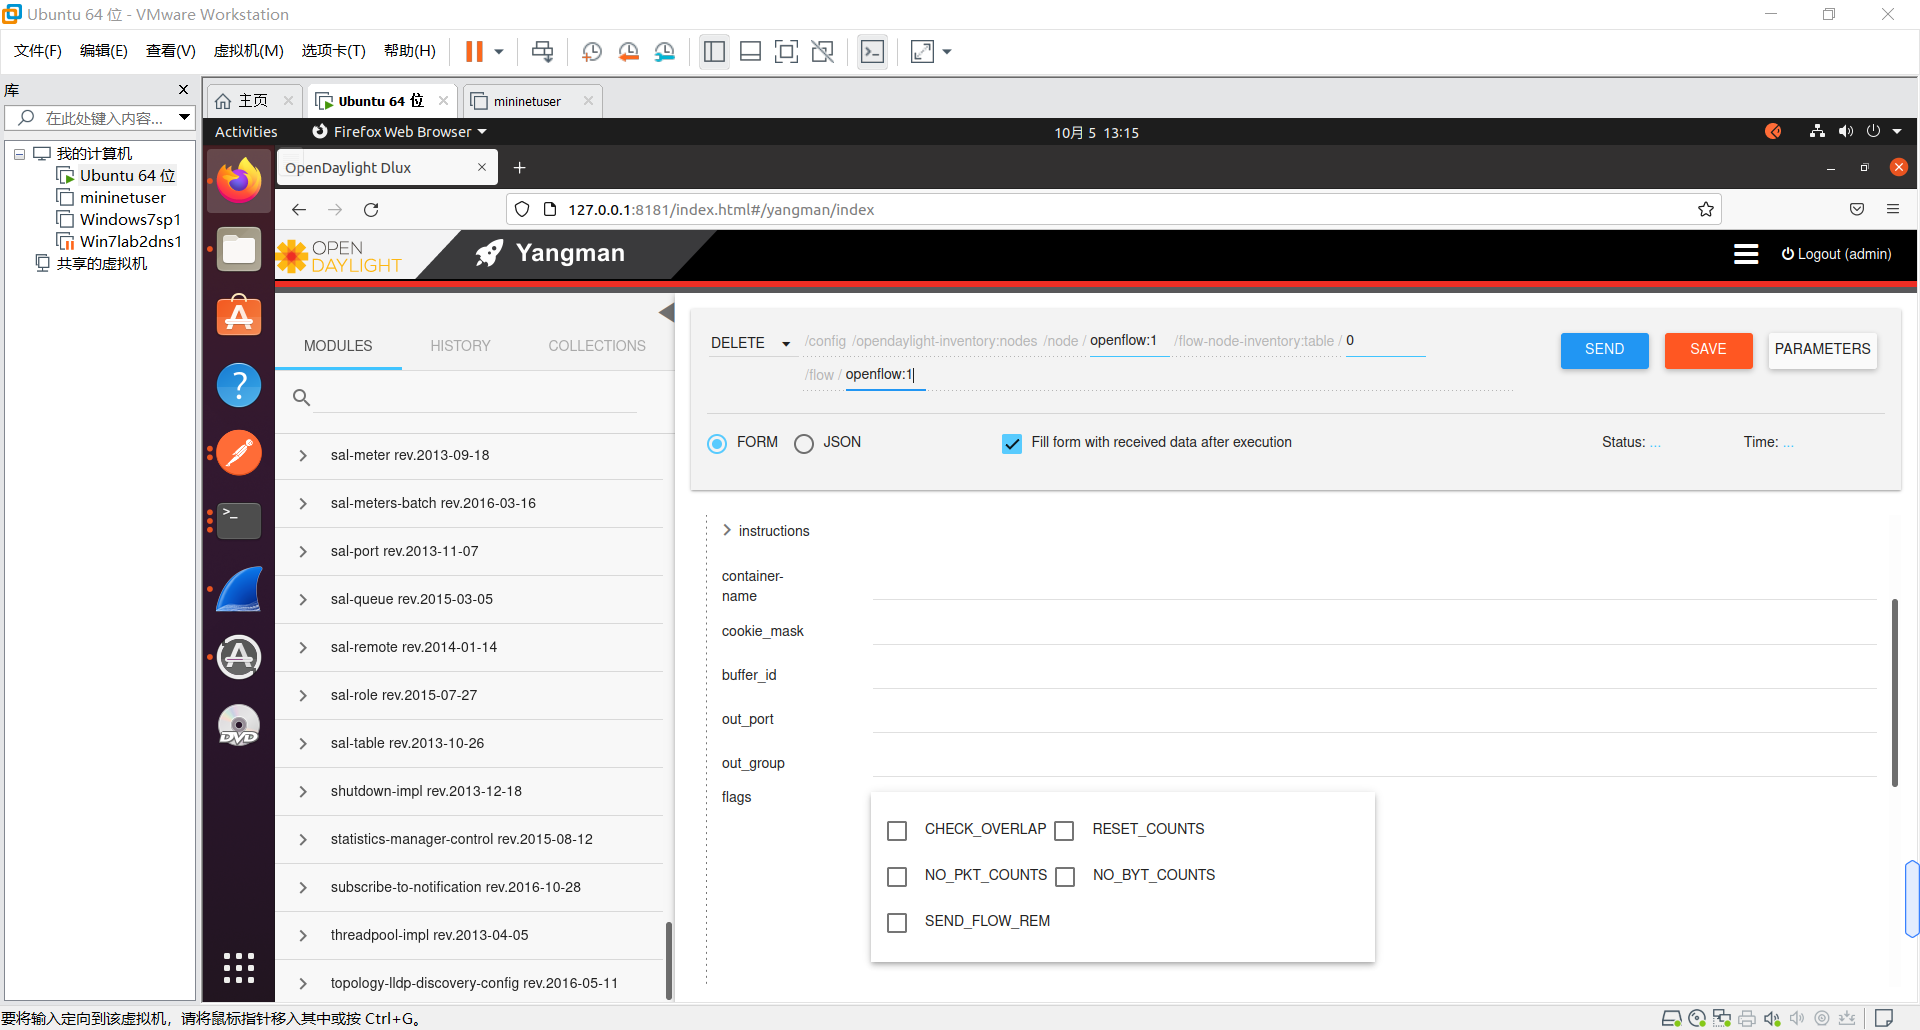Click the module search input field
Image resolution: width=1920 pixels, height=1030 pixels.
click(477, 397)
